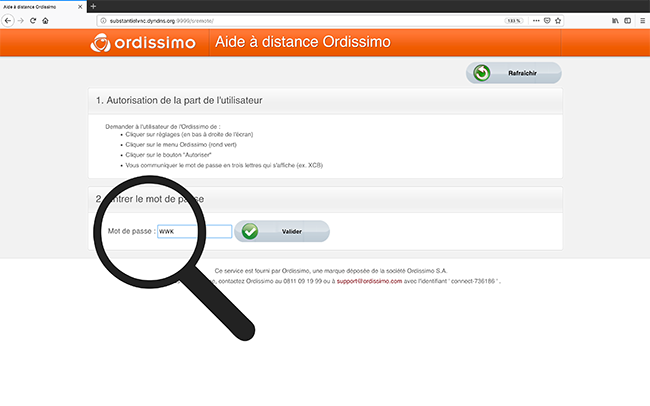This screenshot has height=406, width=650.
Task: Click the Mot de passe input field
Action: 194,231
